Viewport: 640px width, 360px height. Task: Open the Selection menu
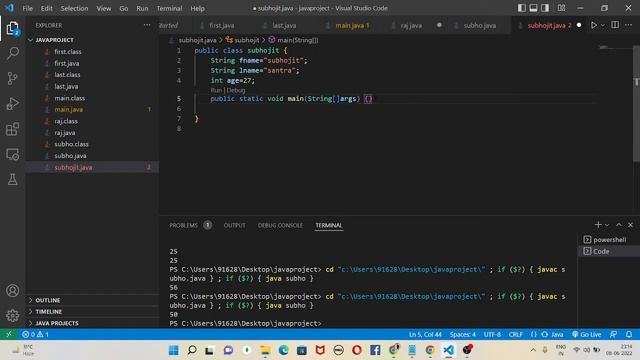point(74,8)
